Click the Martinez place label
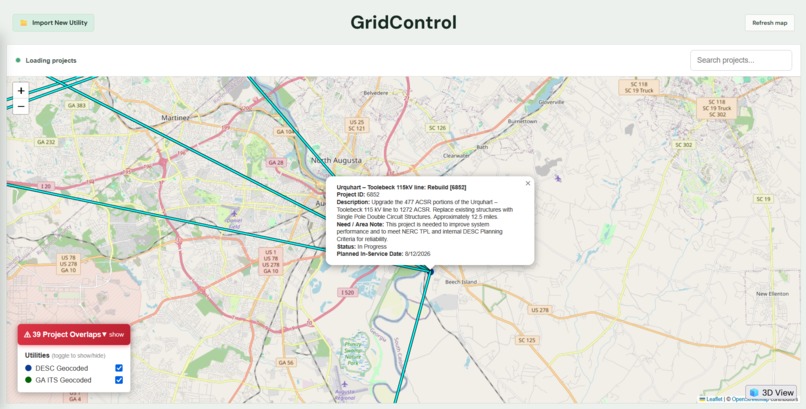This screenshot has width=806, height=409. [x=175, y=118]
